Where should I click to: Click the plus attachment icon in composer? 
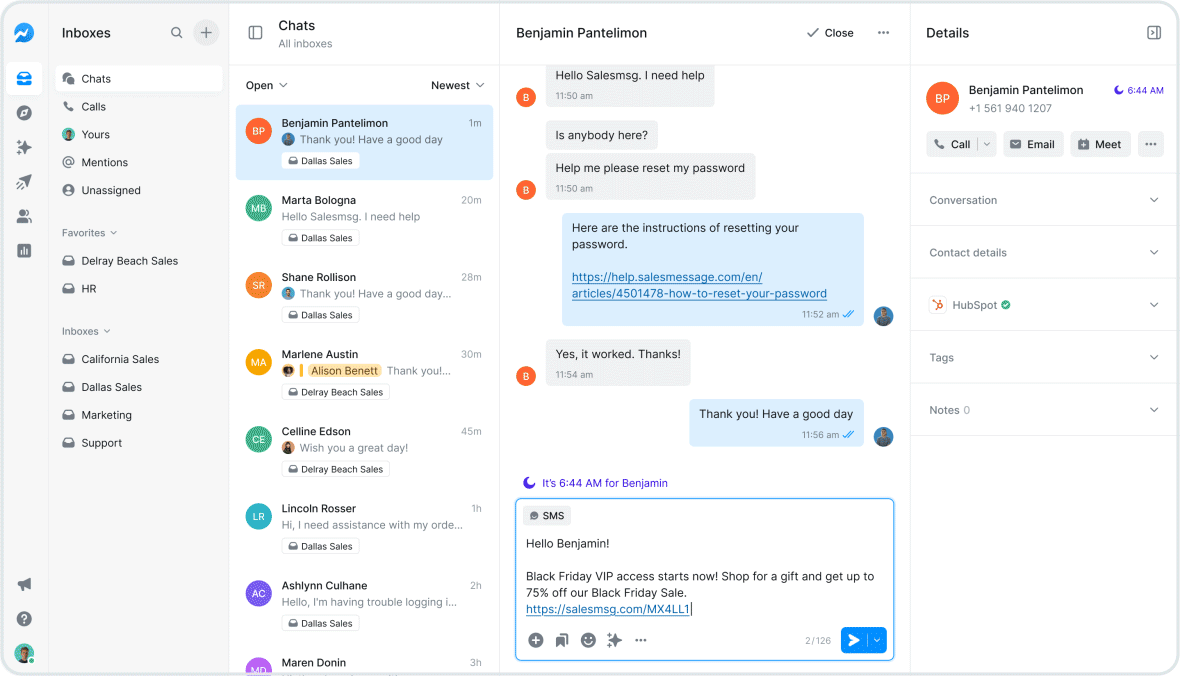tap(535, 640)
